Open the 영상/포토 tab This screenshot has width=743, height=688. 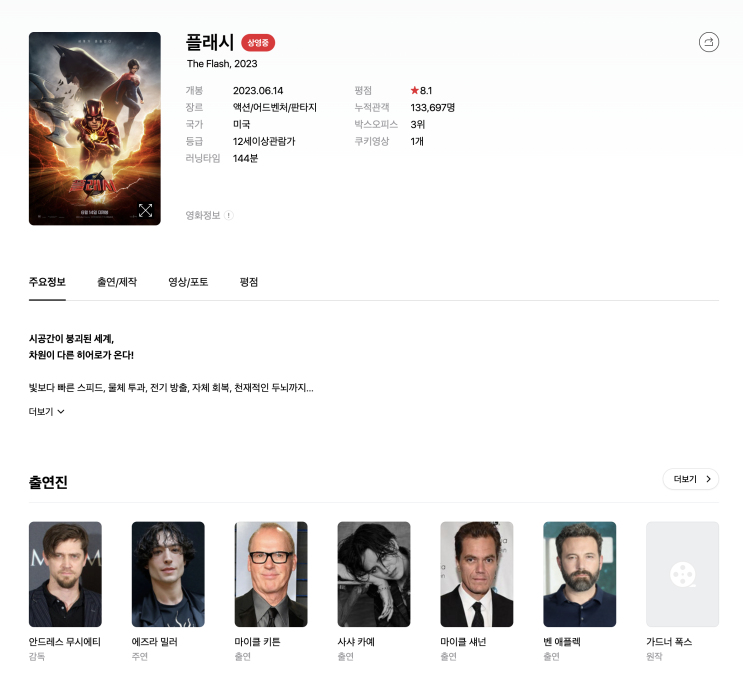coord(188,282)
